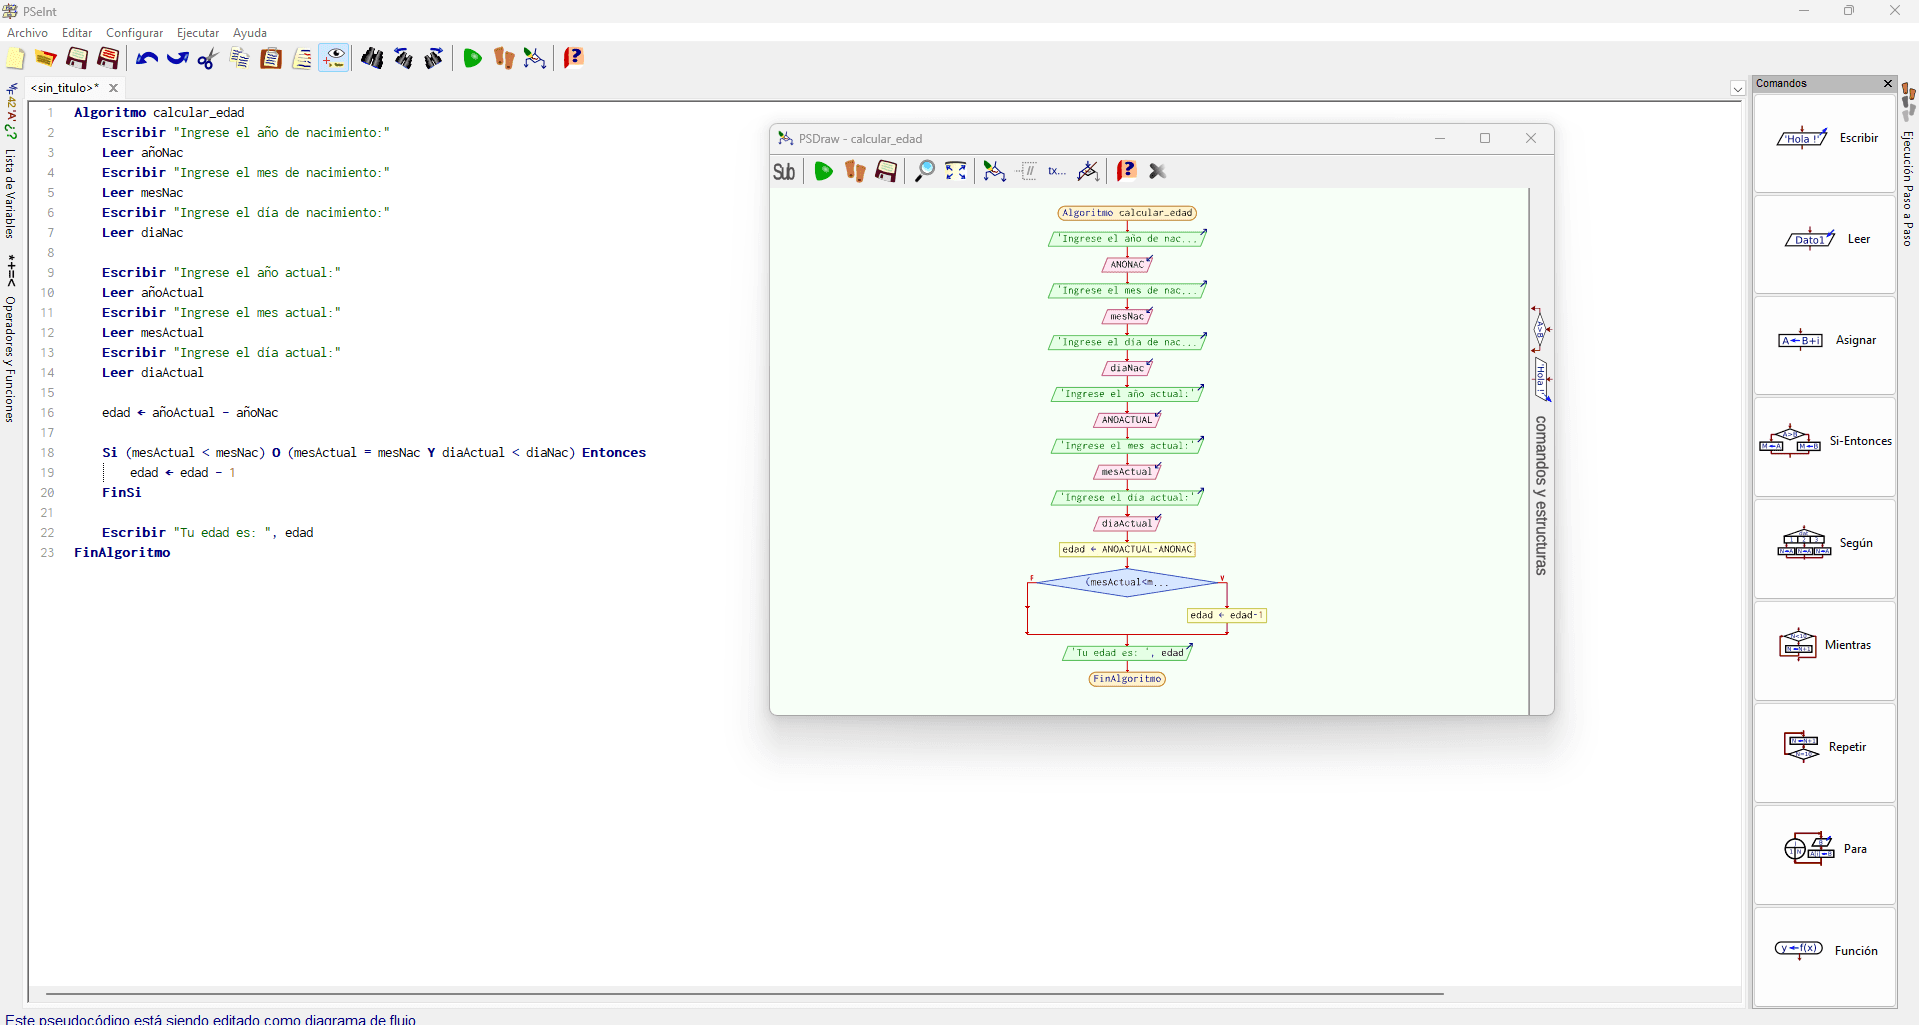
Task: Insert a Mientras loop command
Action: pos(1824,646)
